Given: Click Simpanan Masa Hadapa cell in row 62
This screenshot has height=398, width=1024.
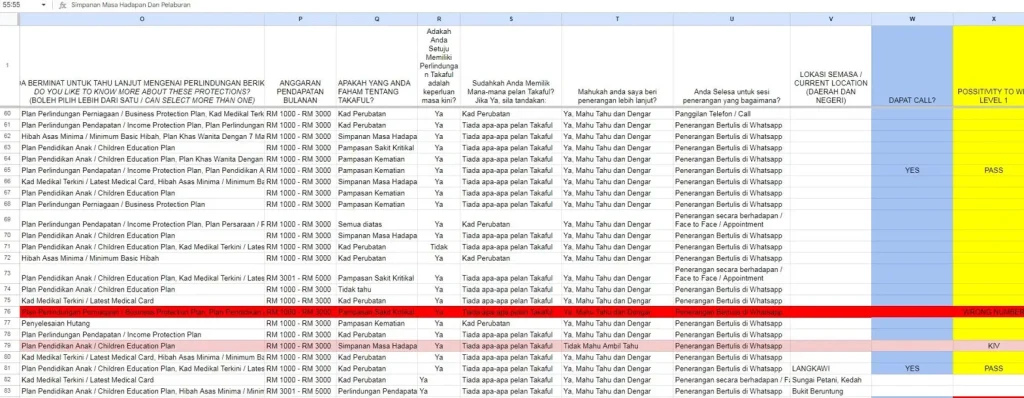Looking at the screenshot, I should point(376,137).
